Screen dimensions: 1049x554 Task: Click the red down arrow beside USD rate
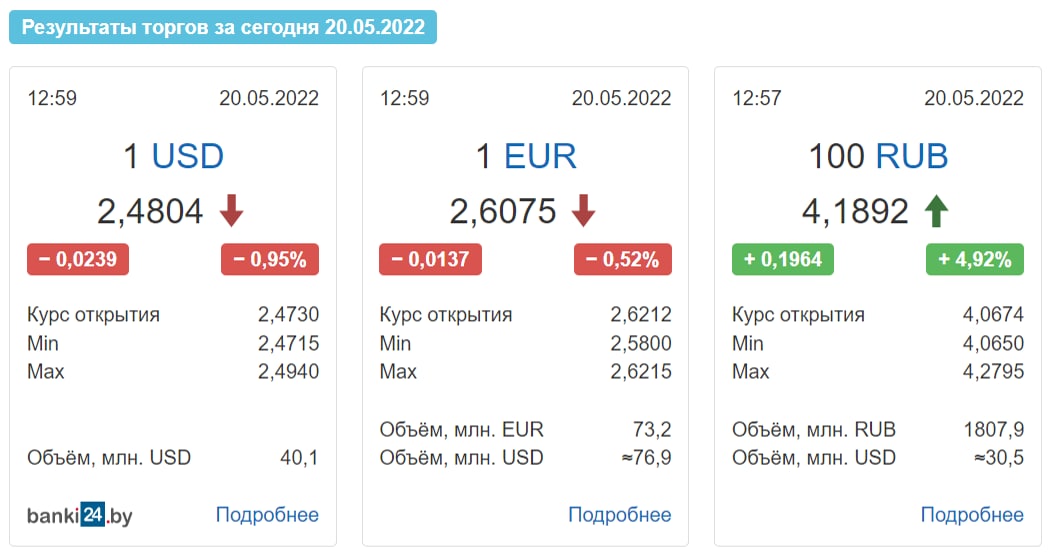[x=231, y=211]
